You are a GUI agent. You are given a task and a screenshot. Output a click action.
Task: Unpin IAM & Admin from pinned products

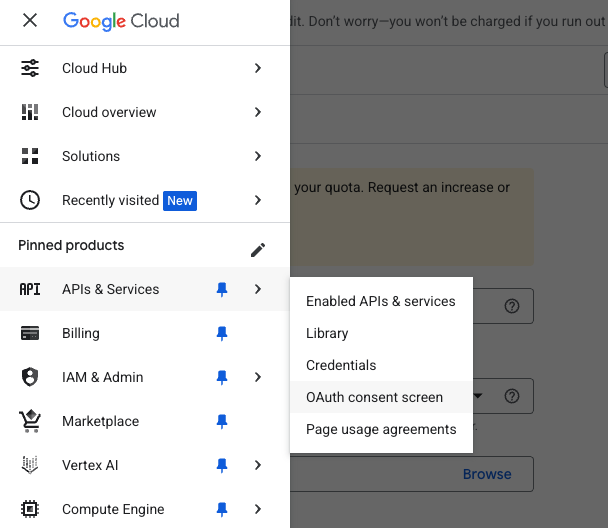click(x=222, y=377)
